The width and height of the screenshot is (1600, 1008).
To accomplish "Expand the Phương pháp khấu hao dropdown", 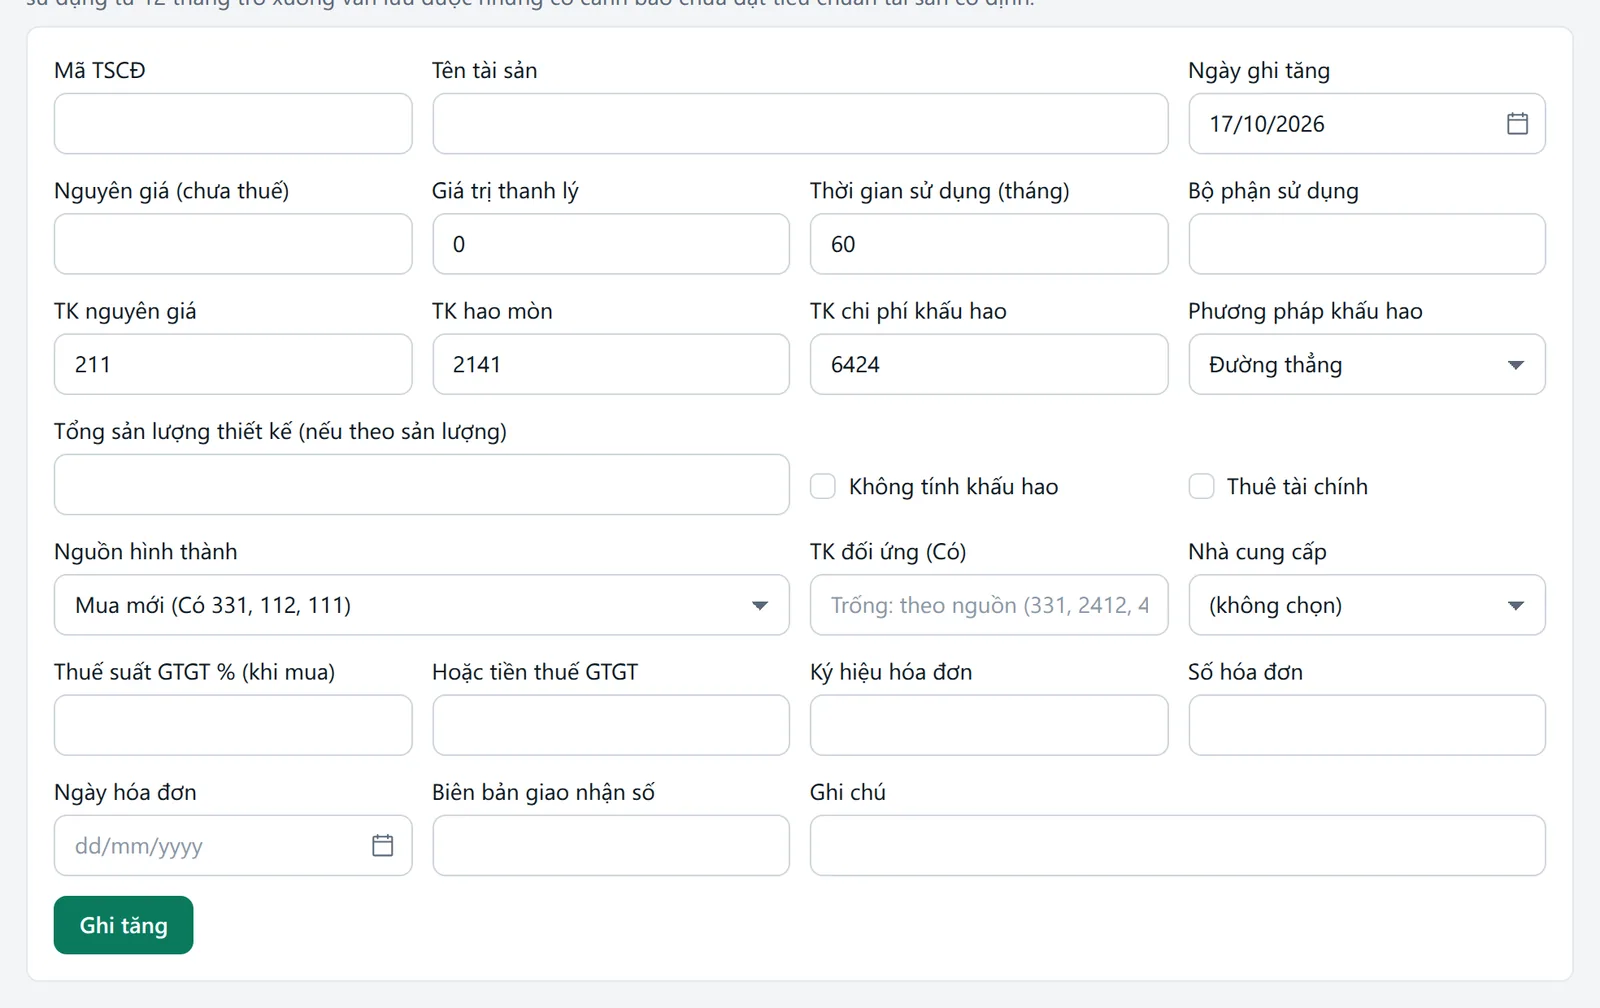I will click(1367, 365).
